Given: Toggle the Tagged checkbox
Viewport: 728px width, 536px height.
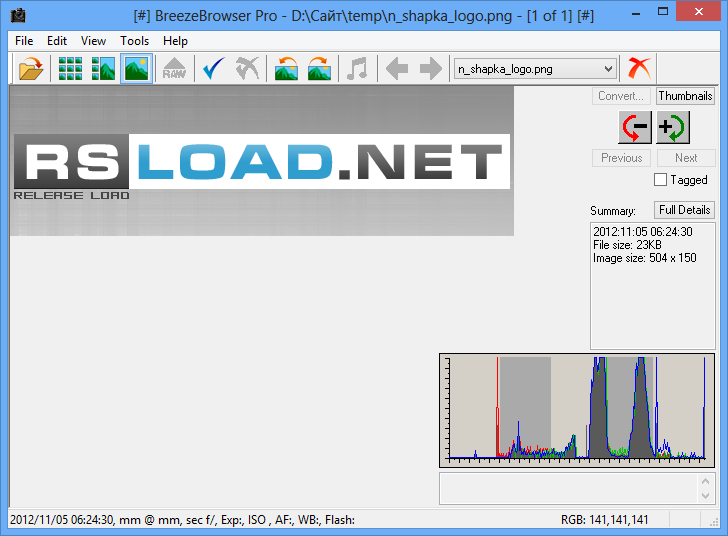Looking at the screenshot, I should [x=660, y=180].
